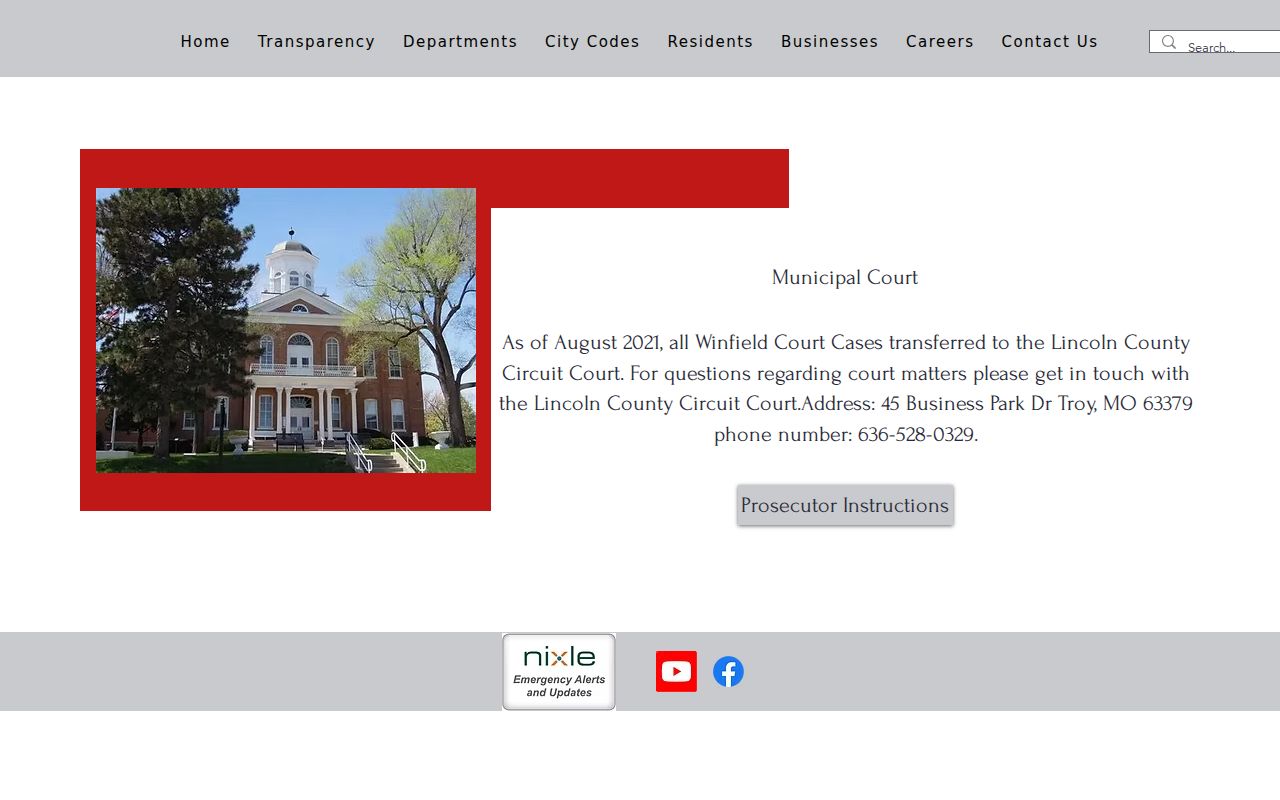Open the City Codes menu
Image resolution: width=1280 pixels, height=800 pixels.
592,42
